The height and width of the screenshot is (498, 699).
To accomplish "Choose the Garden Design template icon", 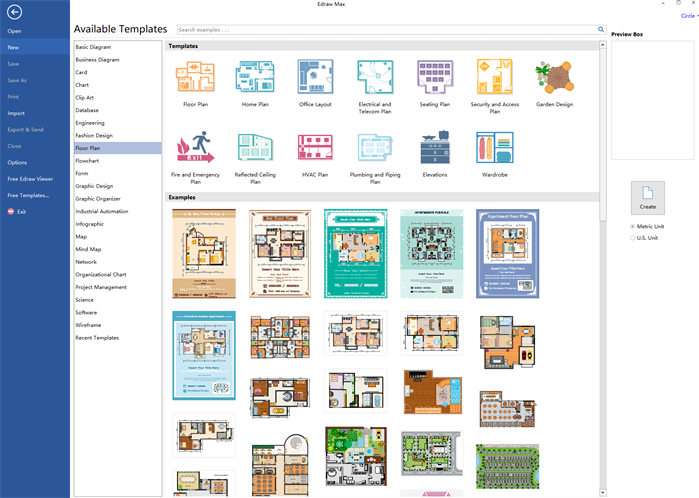I will [554, 77].
